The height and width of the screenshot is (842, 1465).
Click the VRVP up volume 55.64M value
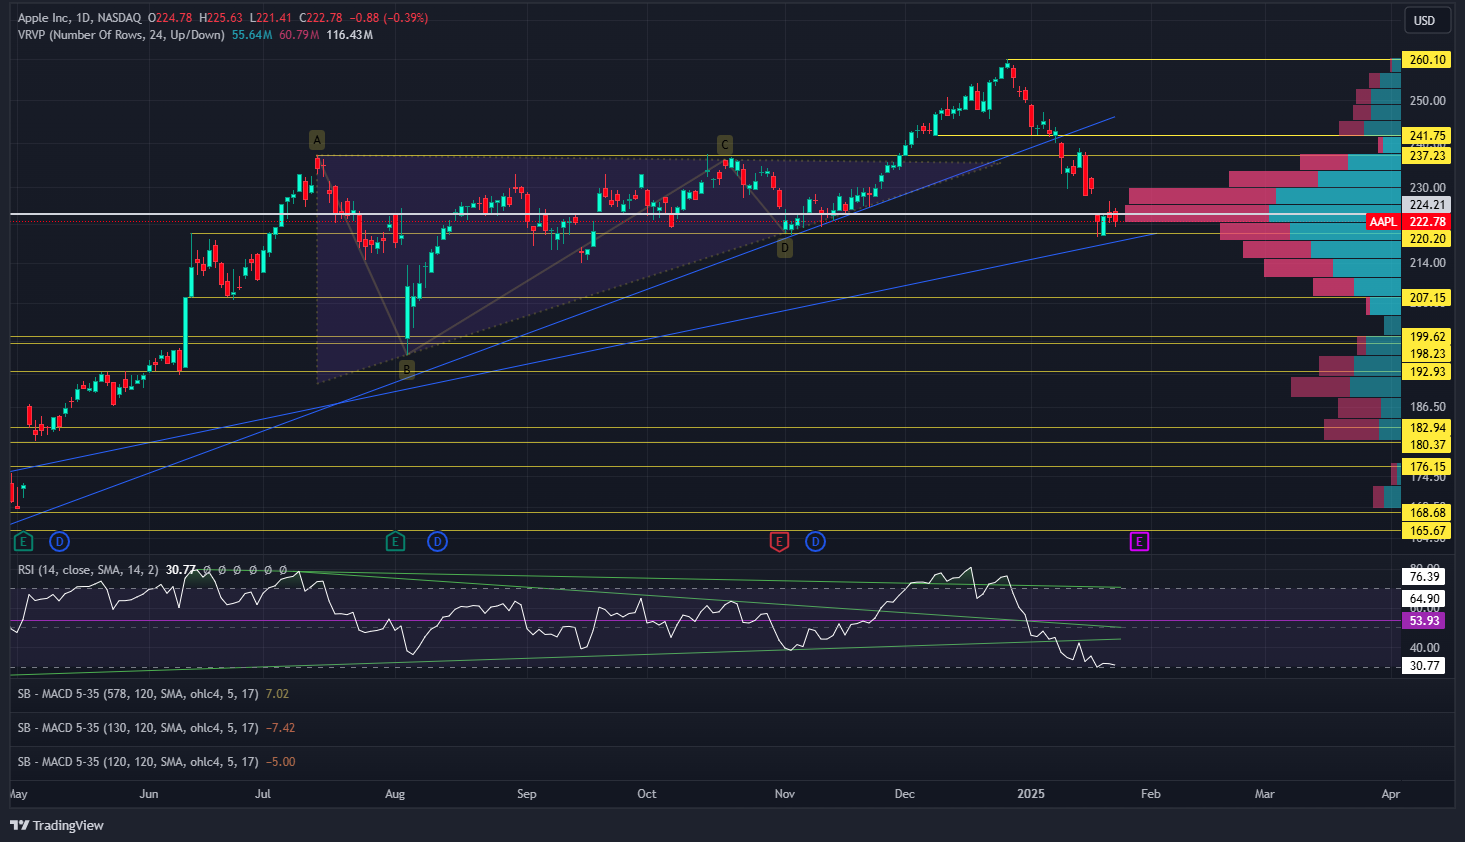[x=252, y=35]
